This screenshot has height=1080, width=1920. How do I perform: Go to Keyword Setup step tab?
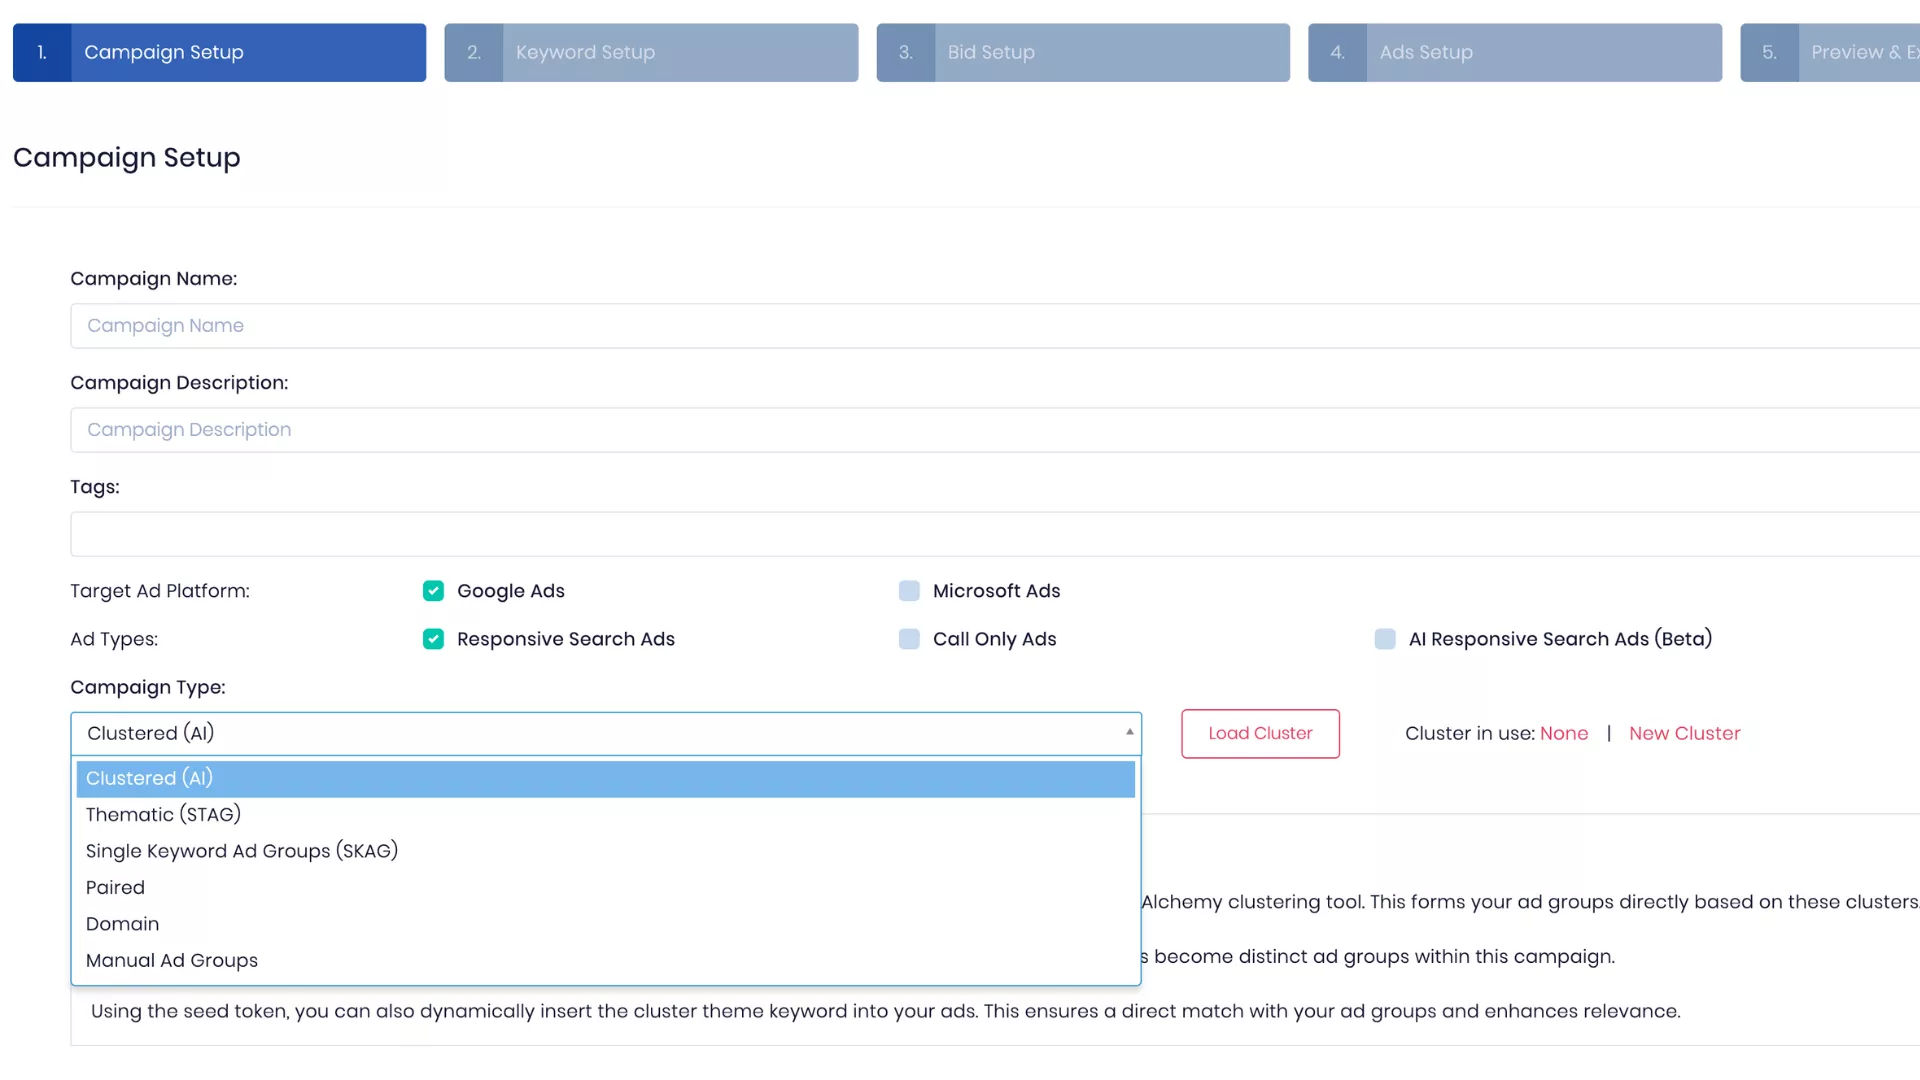pyautogui.click(x=651, y=52)
